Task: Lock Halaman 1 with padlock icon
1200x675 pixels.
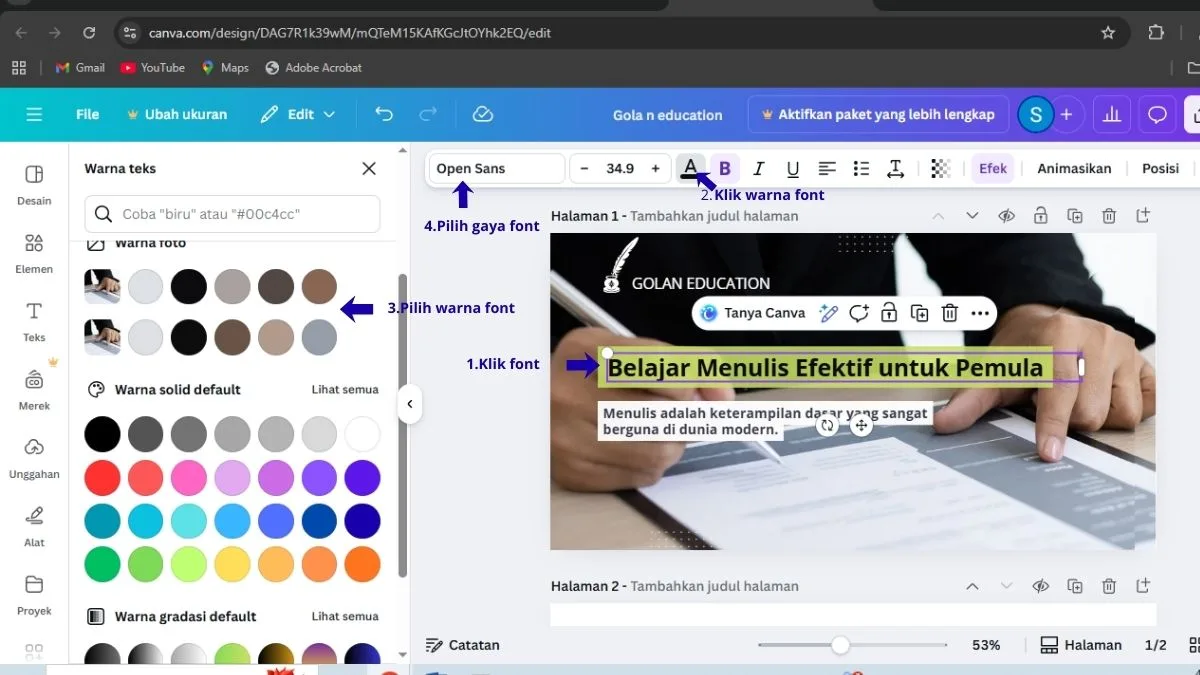Action: pyautogui.click(x=1041, y=216)
